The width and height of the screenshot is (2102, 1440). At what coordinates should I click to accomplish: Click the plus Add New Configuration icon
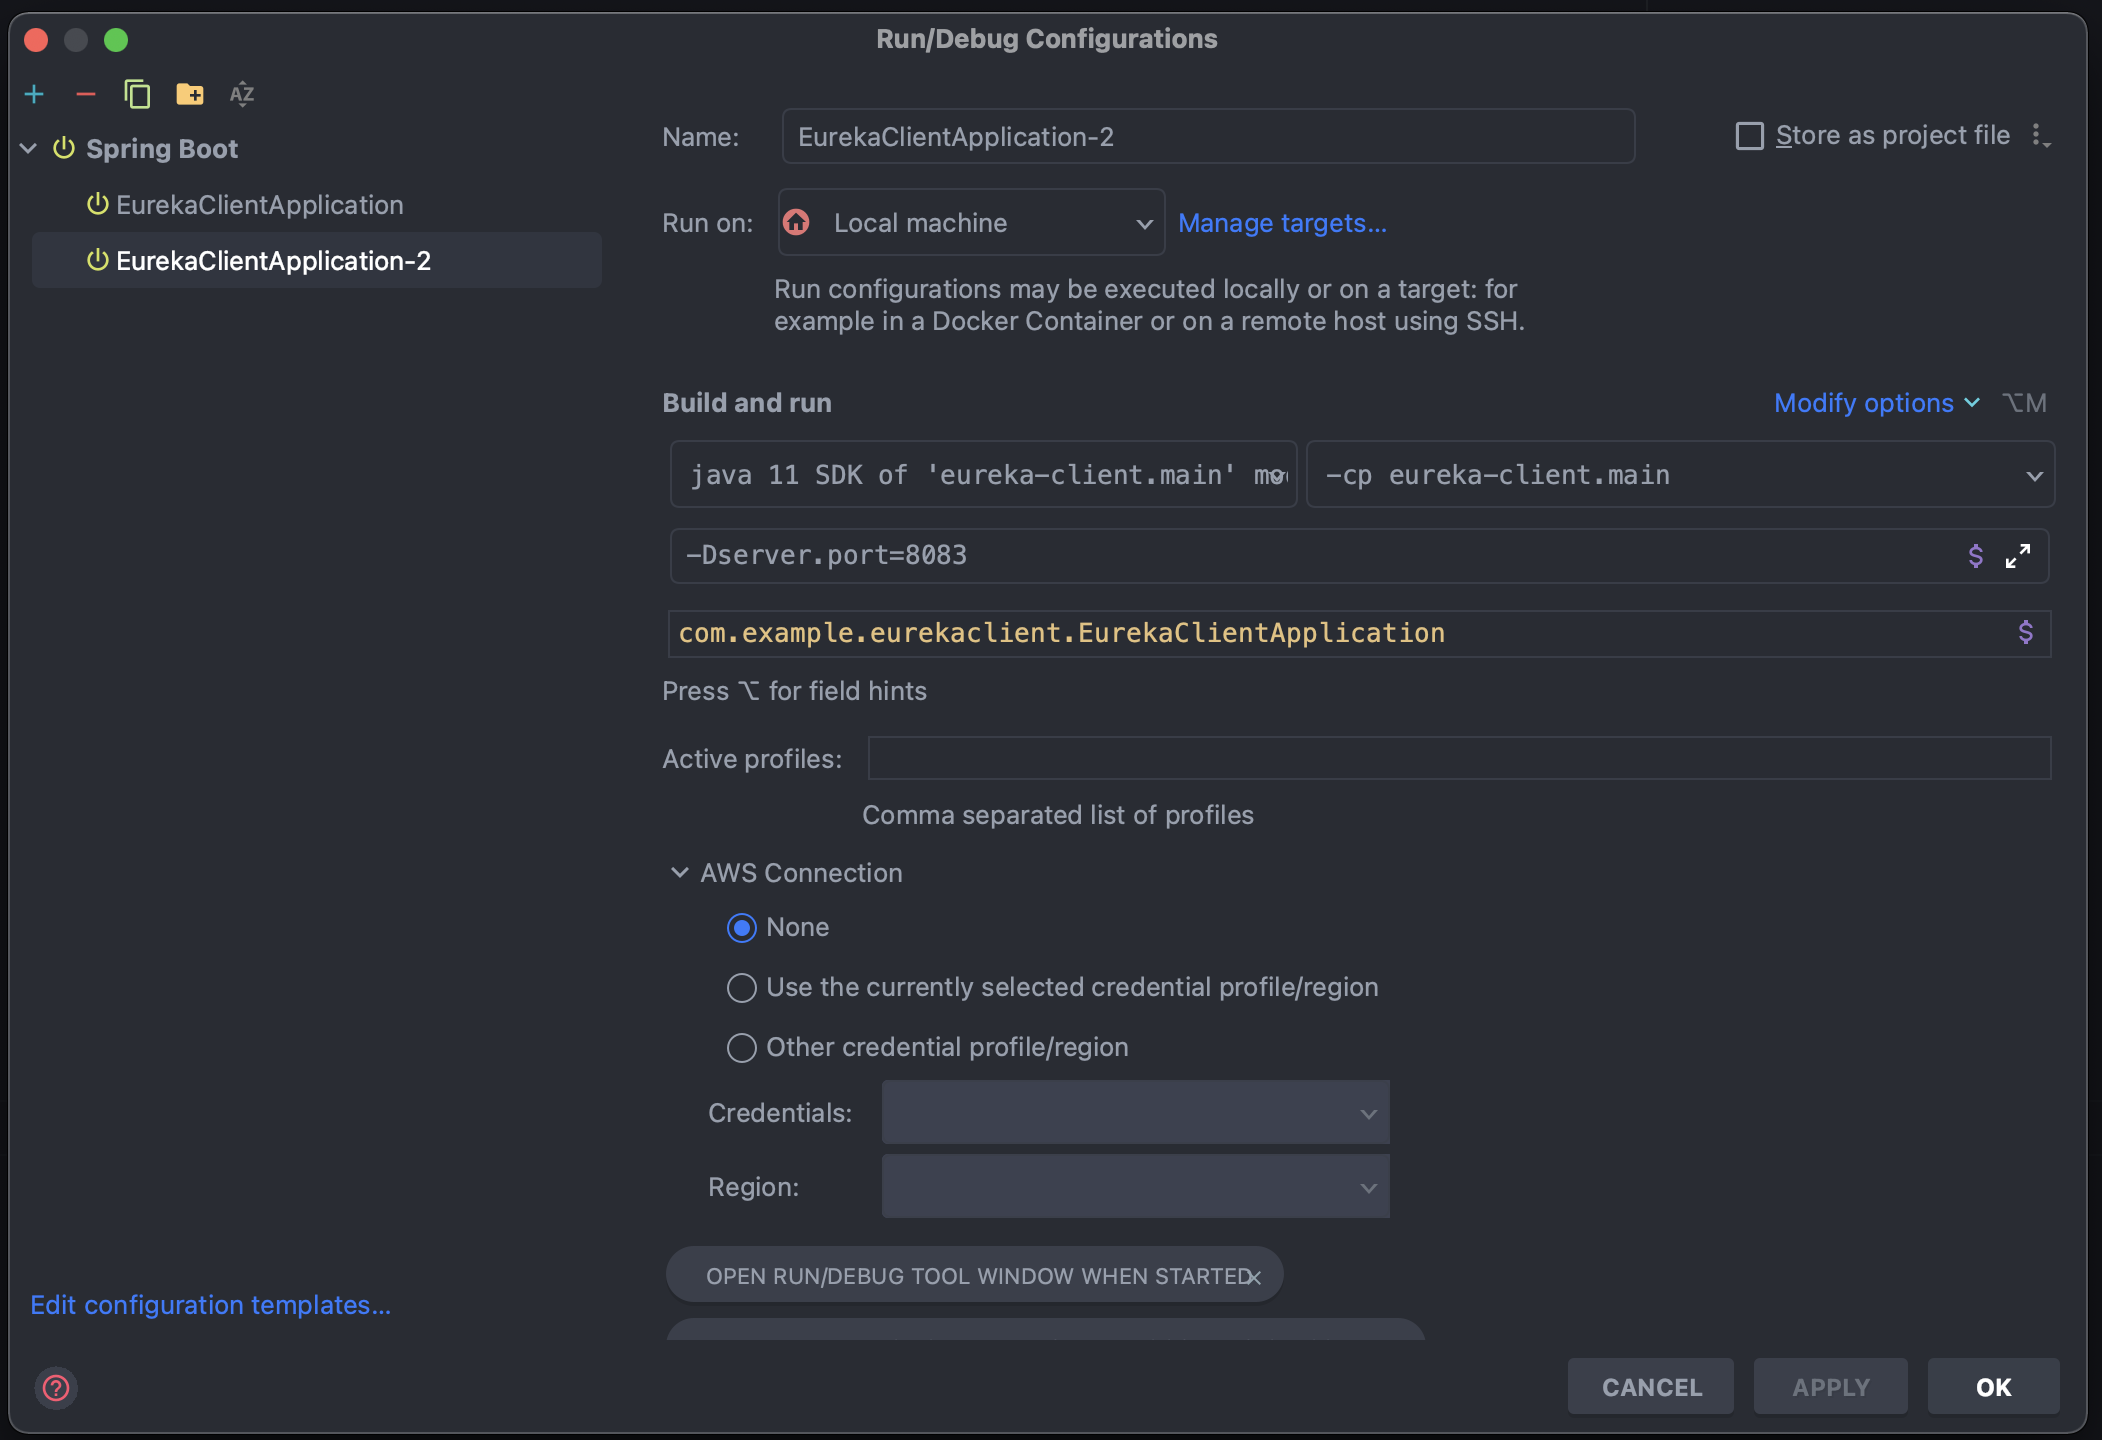[x=34, y=94]
